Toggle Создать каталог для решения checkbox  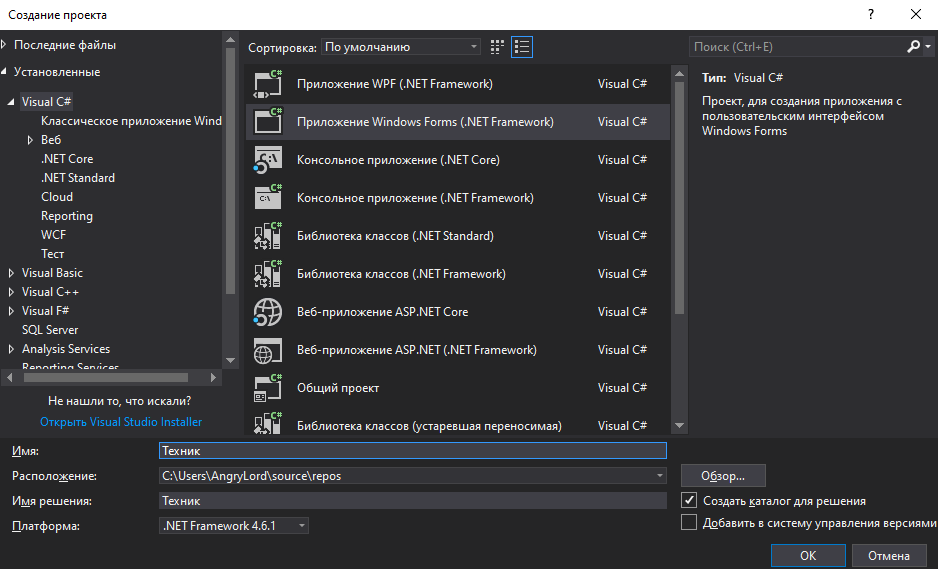pyautogui.click(x=689, y=500)
